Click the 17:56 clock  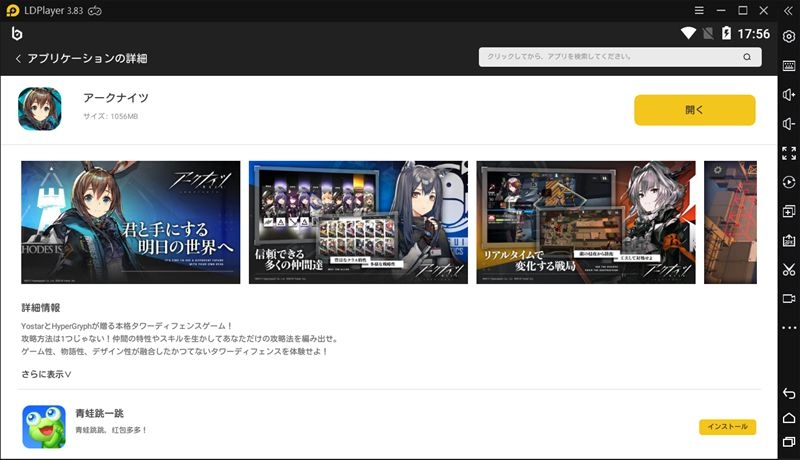click(x=754, y=34)
